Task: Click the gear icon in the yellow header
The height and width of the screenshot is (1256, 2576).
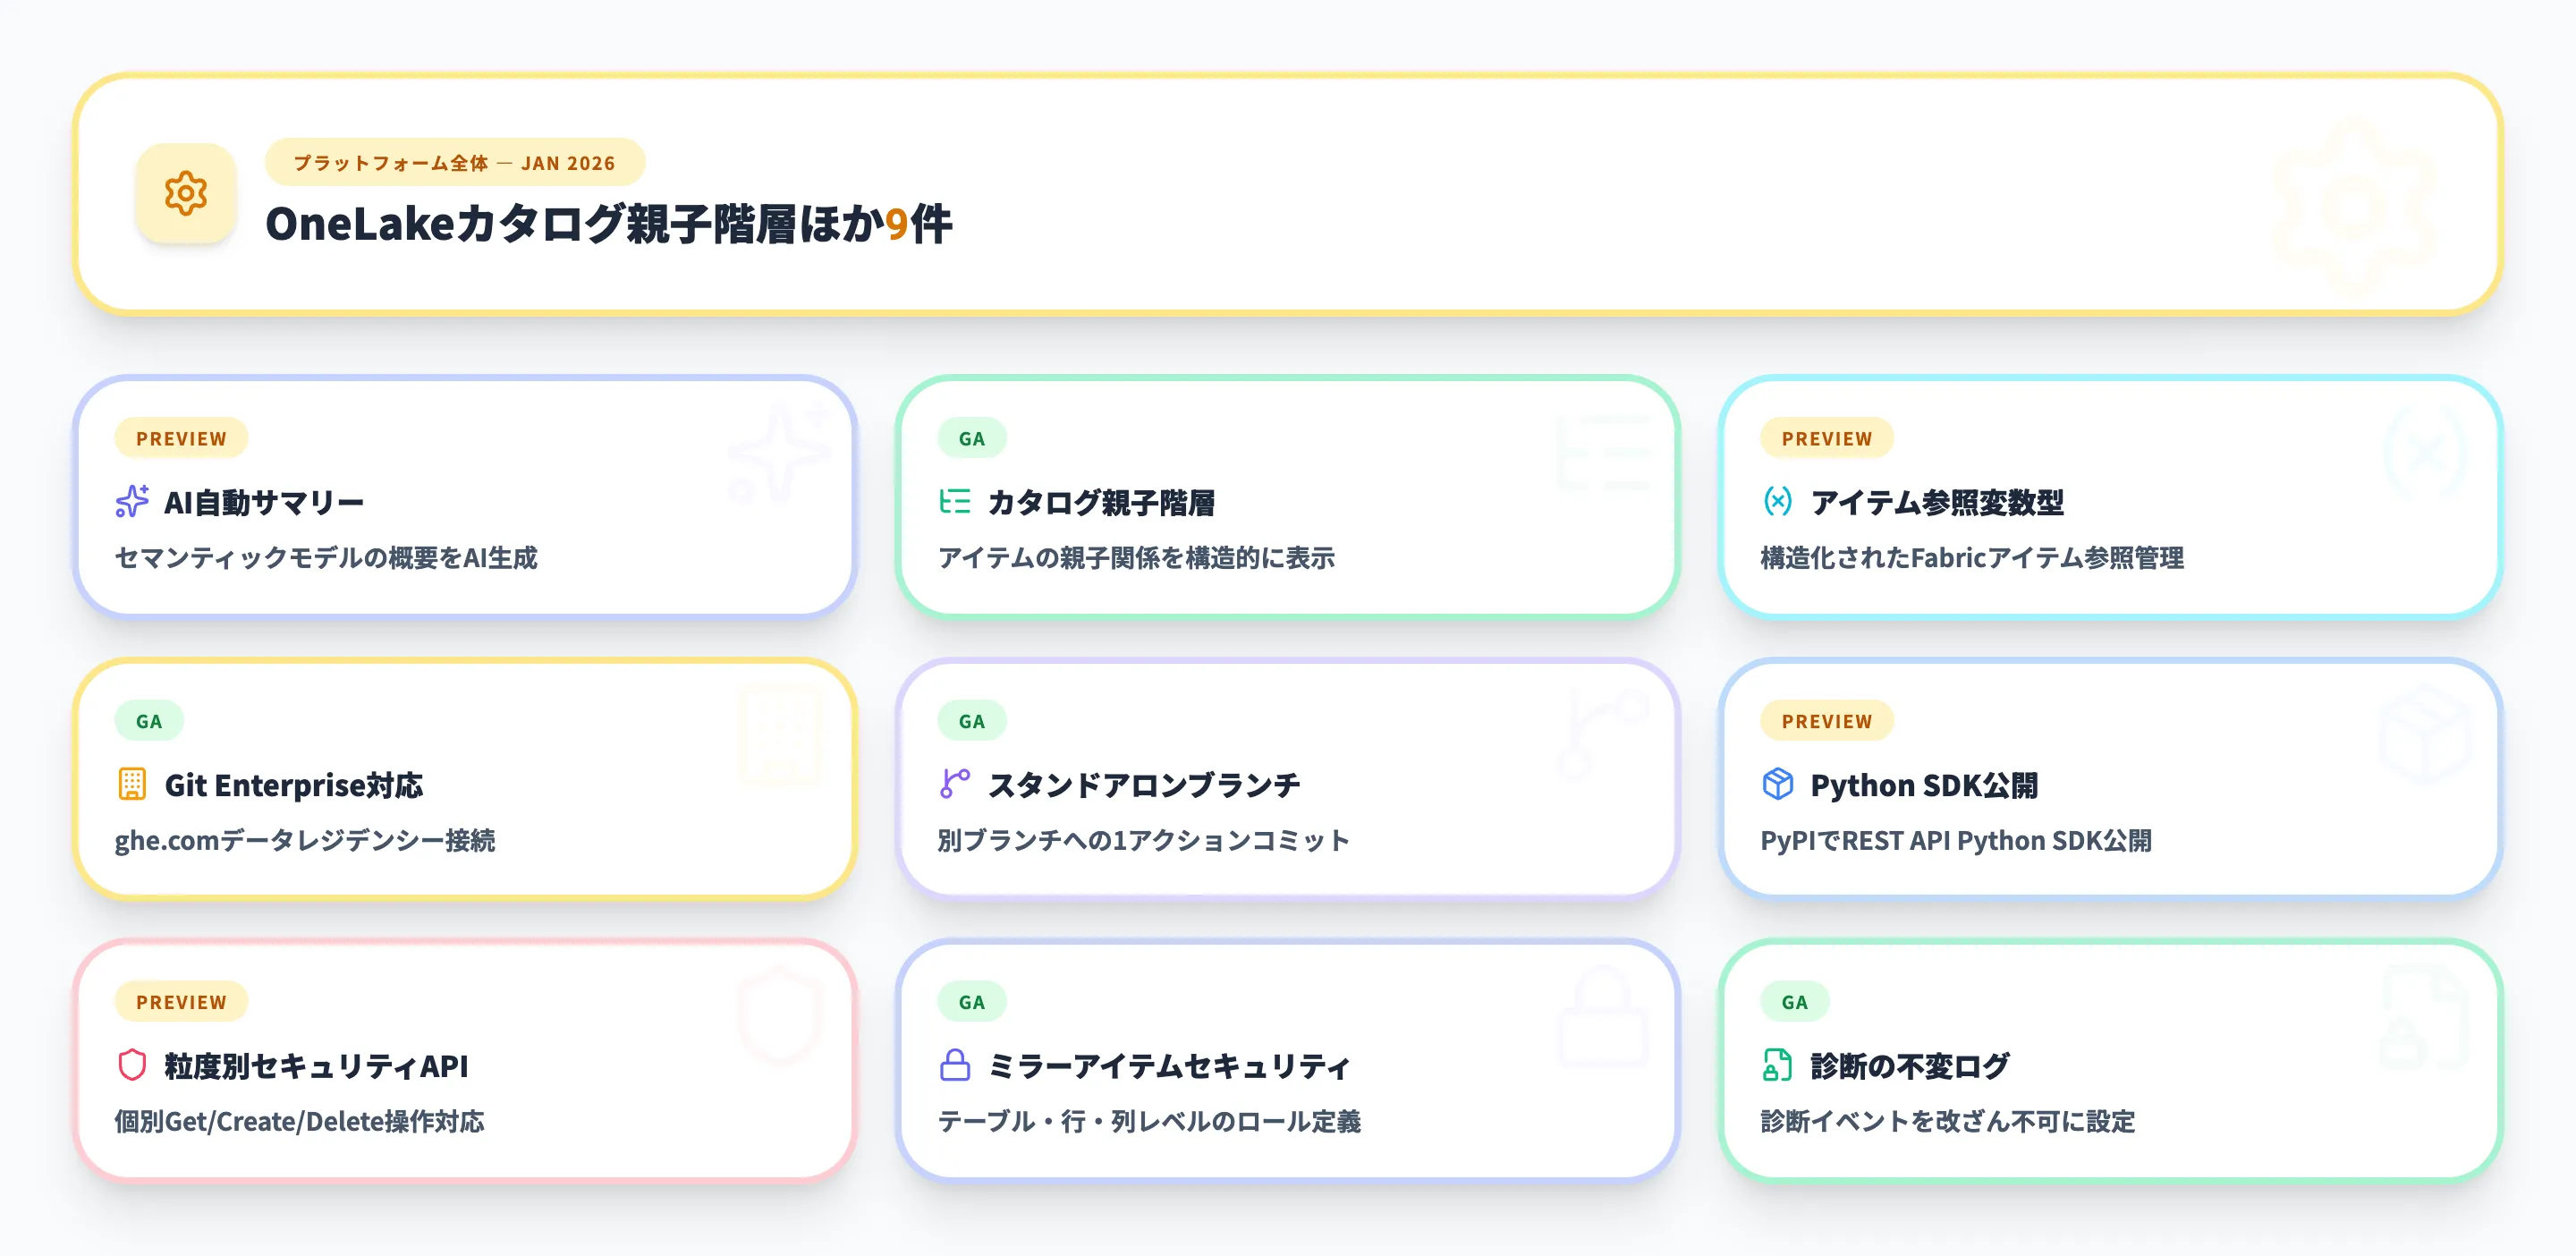Action: pos(186,195)
